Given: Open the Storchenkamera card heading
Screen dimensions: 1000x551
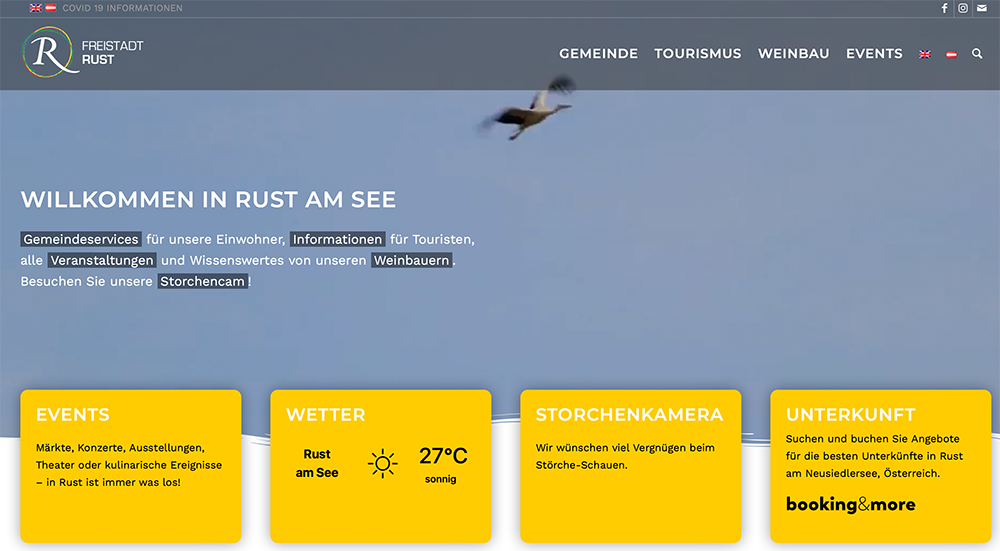Looking at the screenshot, I should (629, 415).
